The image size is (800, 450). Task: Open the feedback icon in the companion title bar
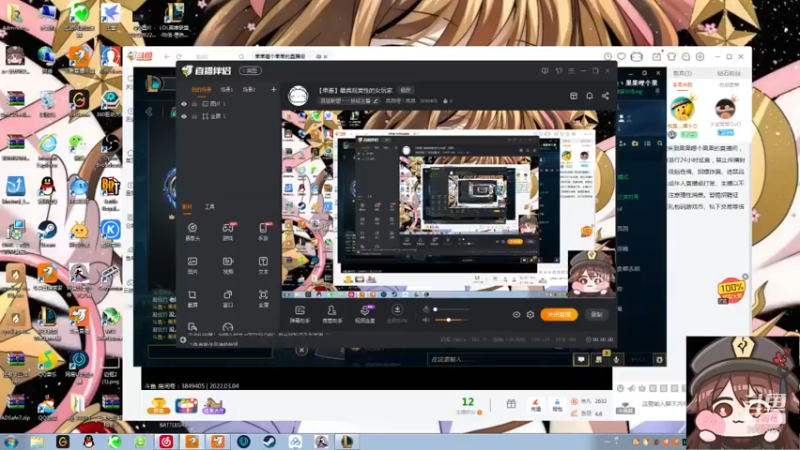[545, 71]
